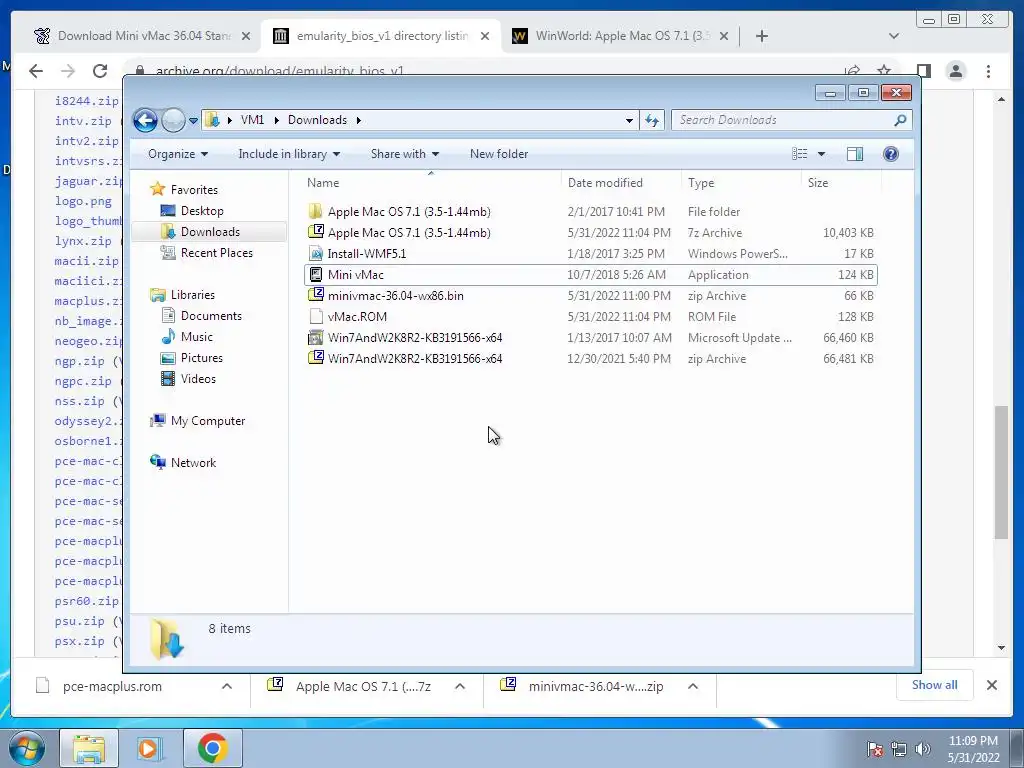Viewport: 1024px width, 768px height.
Task: Open Chrome tab search chevron
Action: (894, 36)
